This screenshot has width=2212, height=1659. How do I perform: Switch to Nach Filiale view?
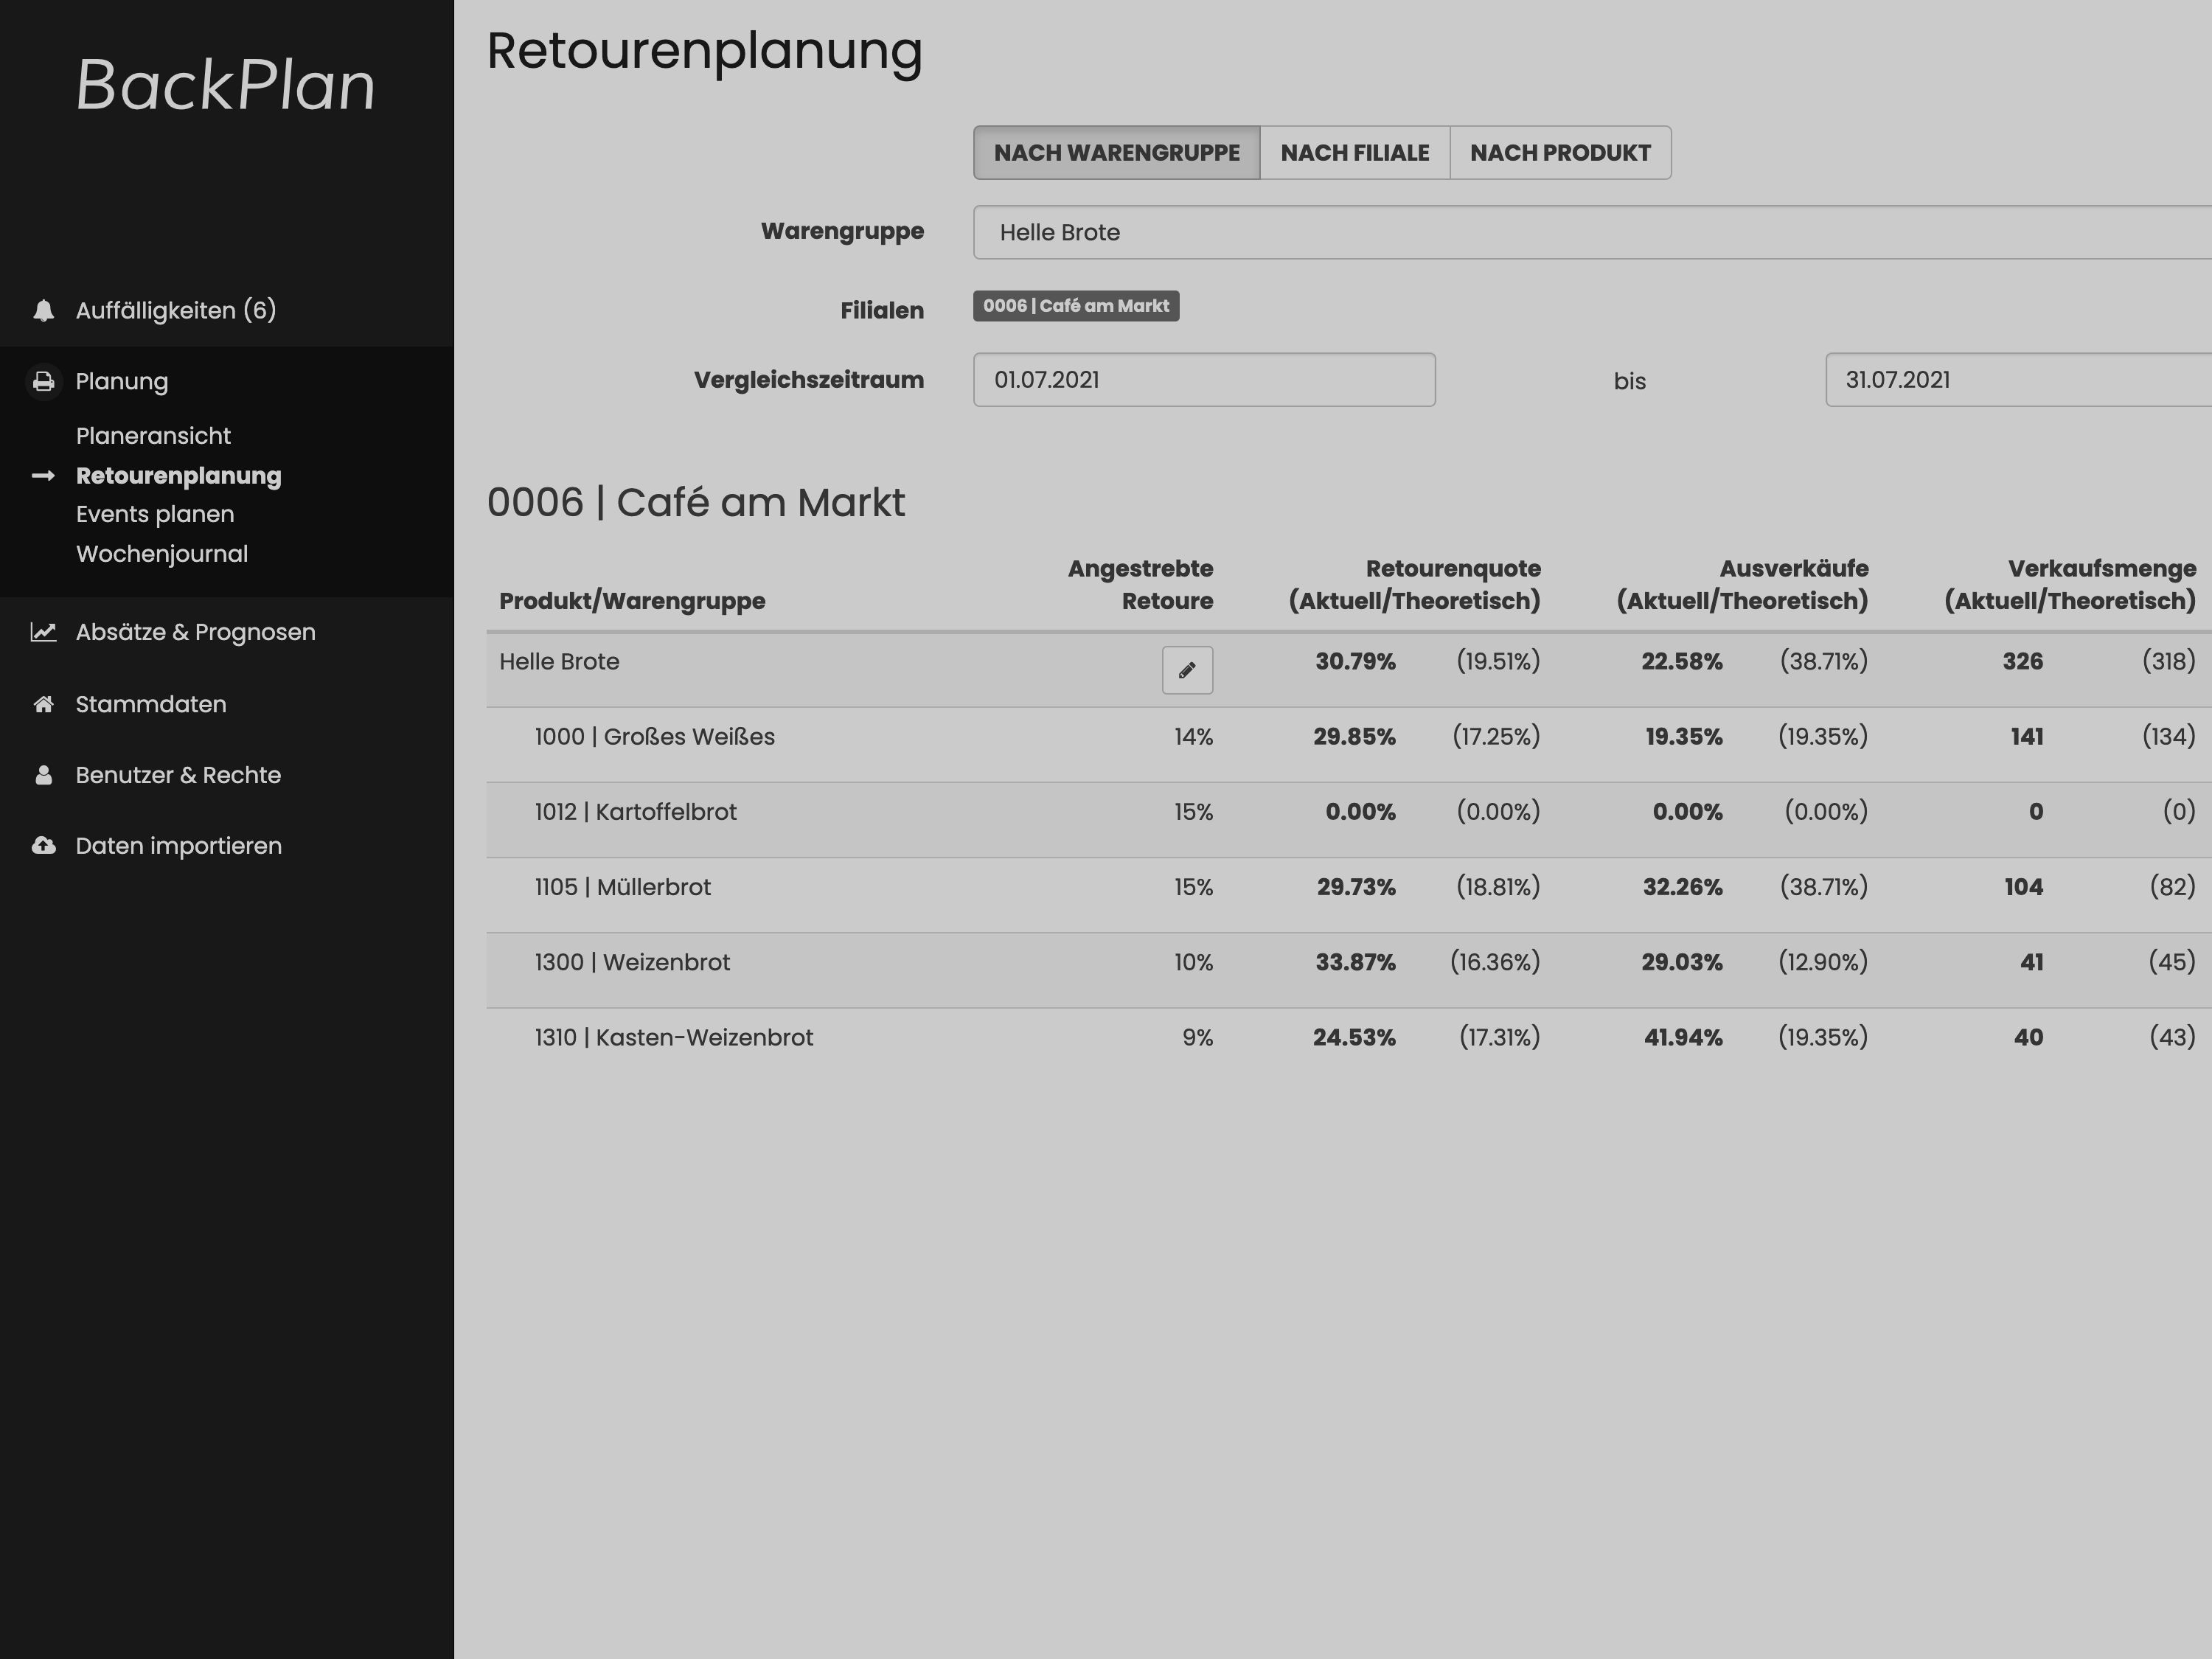click(x=1354, y=153)
